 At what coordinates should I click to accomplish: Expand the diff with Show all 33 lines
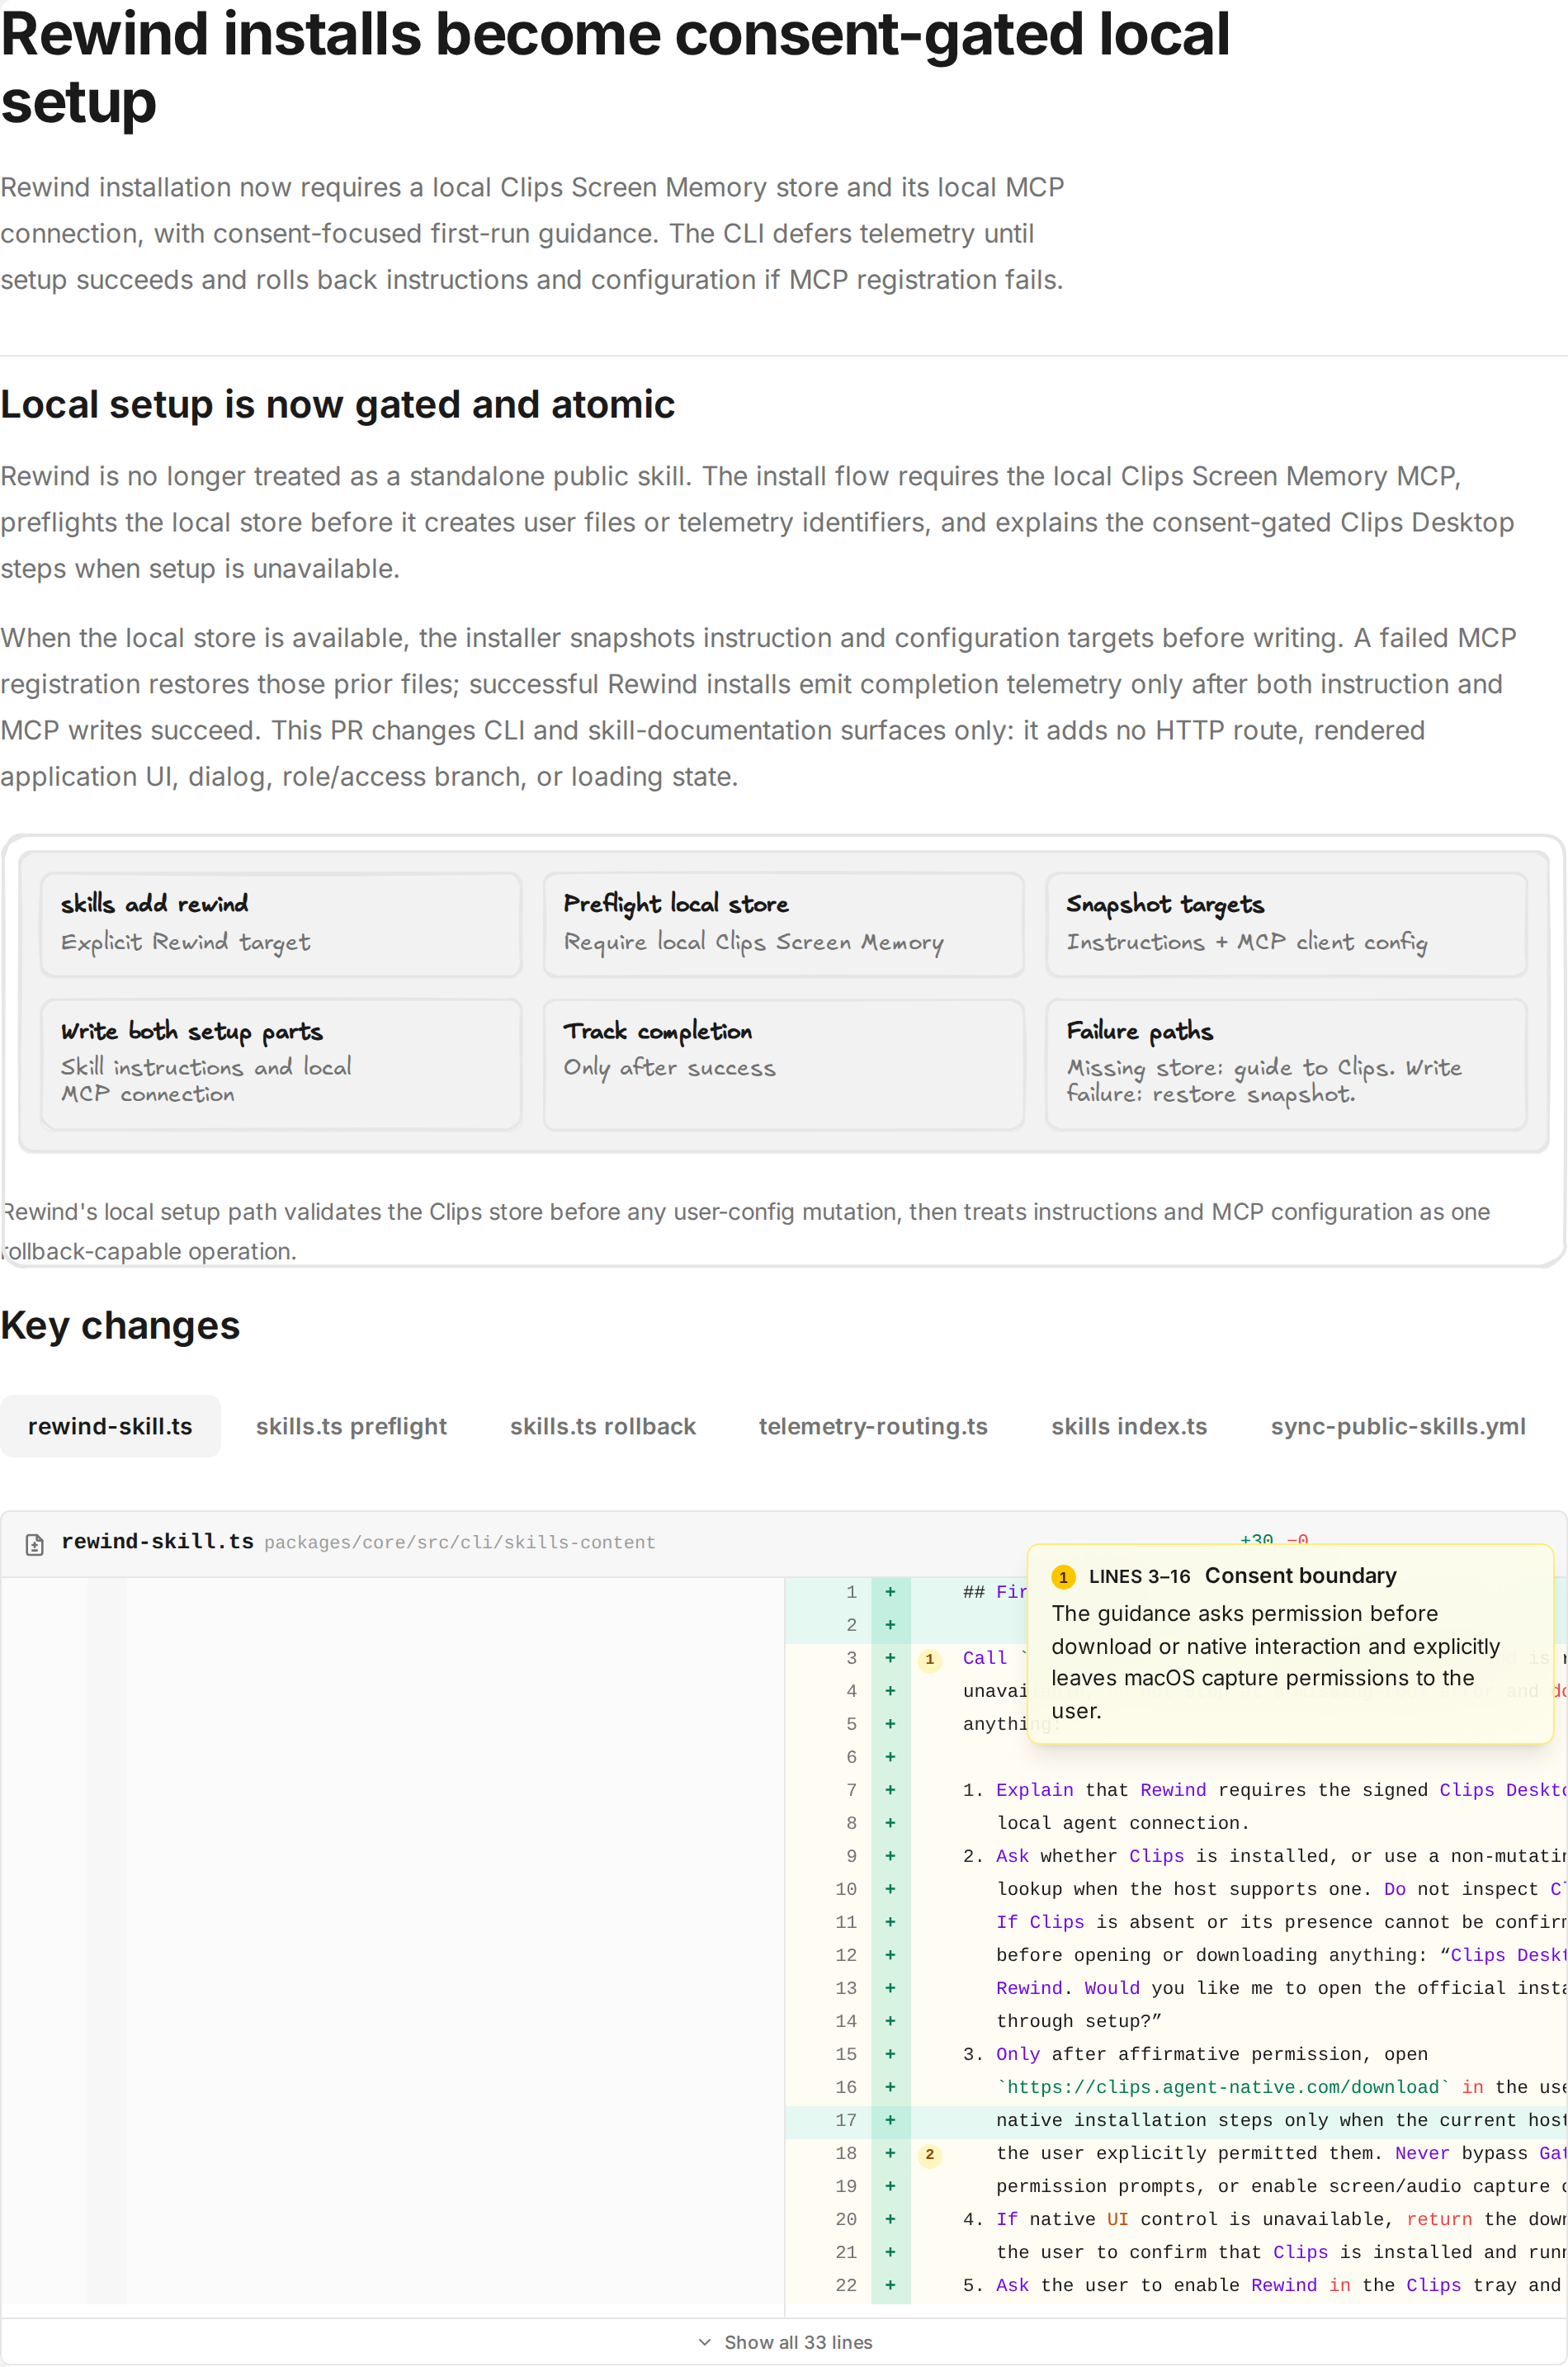[x=784, y=2342]
